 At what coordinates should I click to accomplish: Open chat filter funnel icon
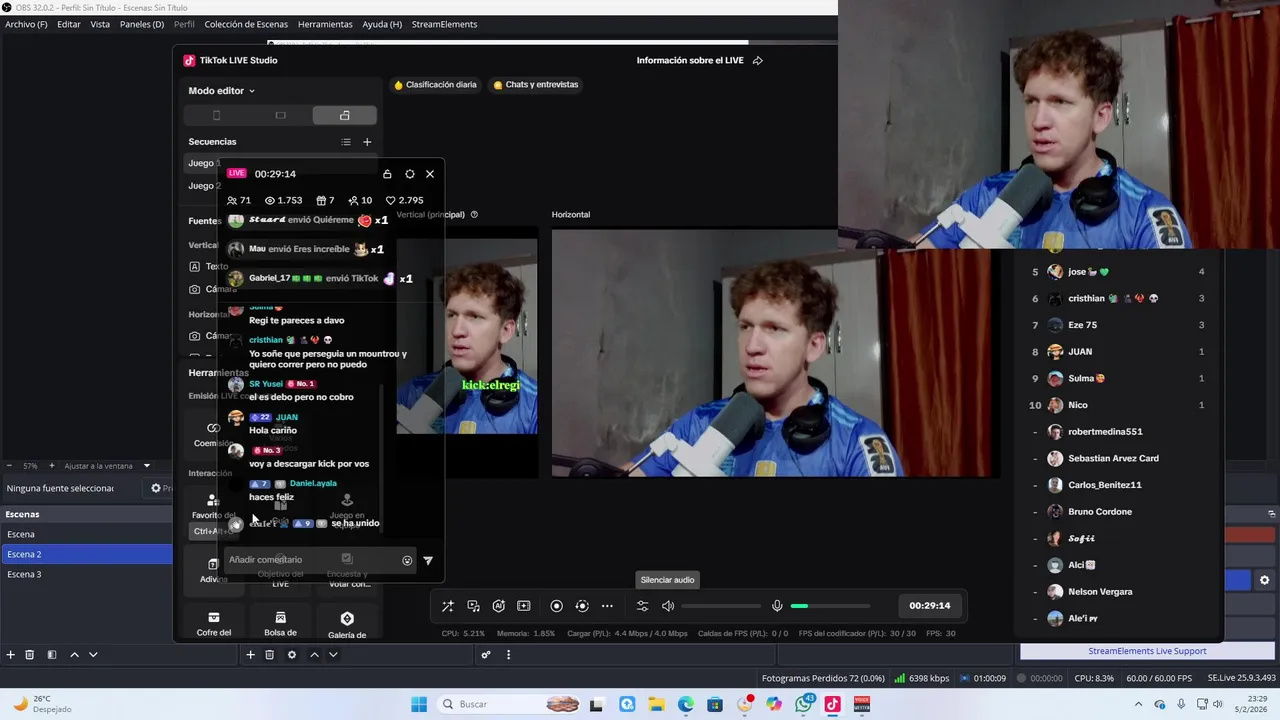coord(428,561)
